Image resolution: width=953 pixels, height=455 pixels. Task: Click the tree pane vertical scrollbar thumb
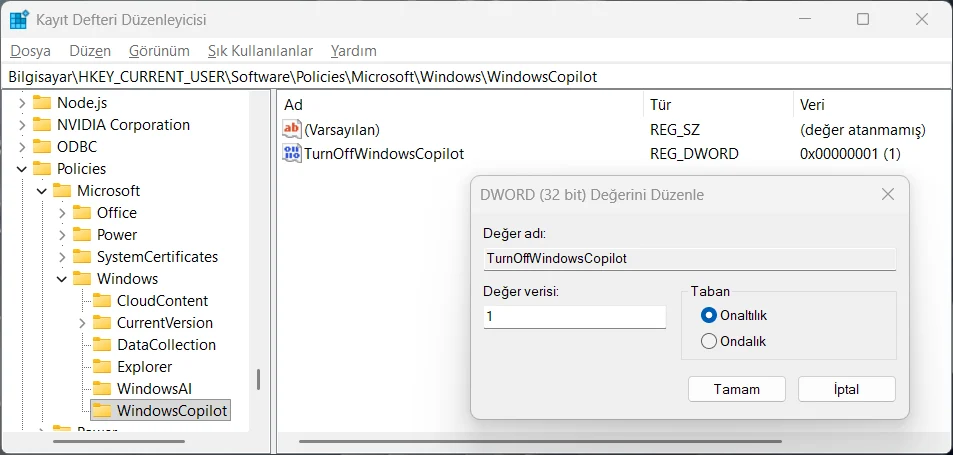[x=258, y=380]
